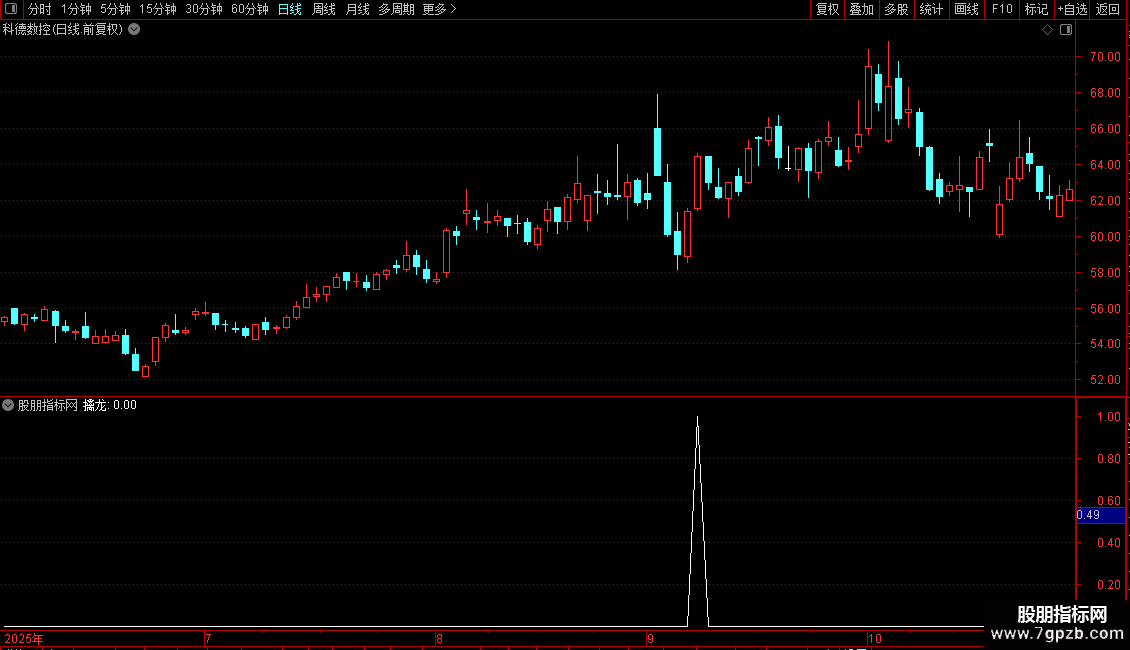The height and width of the screenshot is (650, 1130).
Task: Click the 统计 statistics button
Action: (x=930, y=9)
